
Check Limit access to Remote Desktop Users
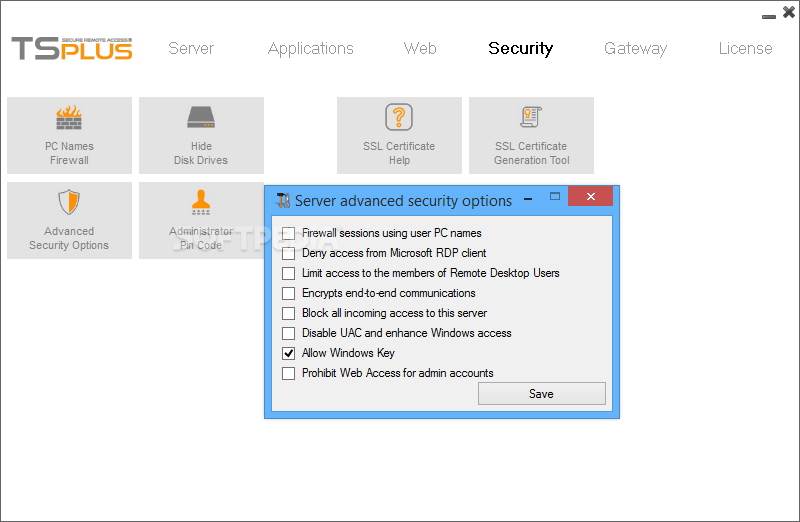[x=288, y=273]
